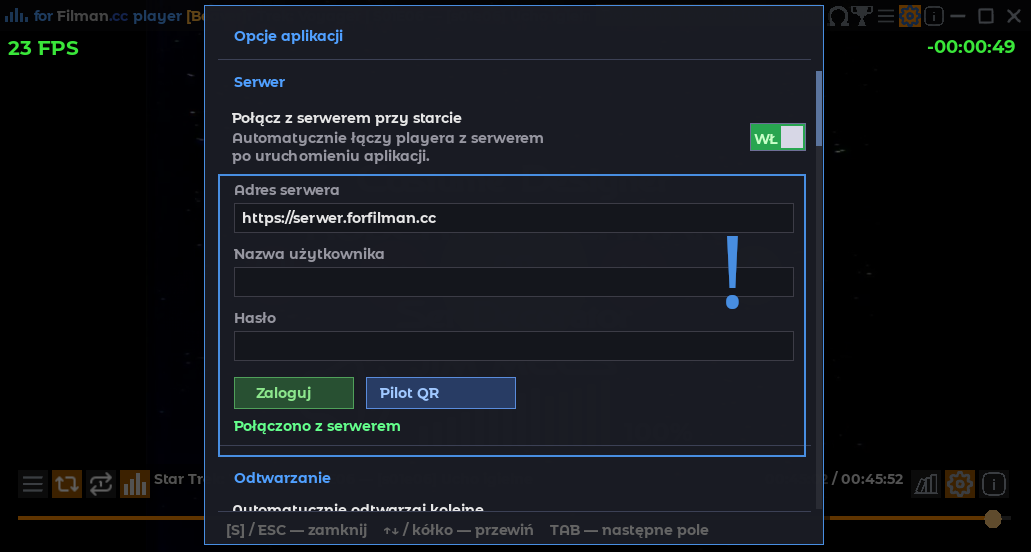The height and width of the screenshot is (552, 1031).
Task: Click the Adres serwera input field
Action: 514,218
